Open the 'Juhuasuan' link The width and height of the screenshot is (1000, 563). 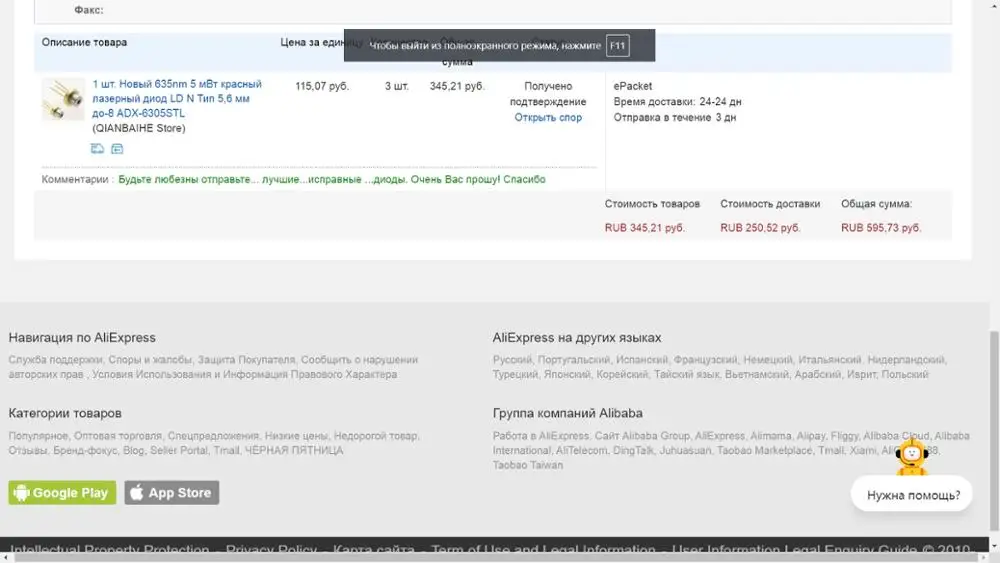[x=685, y=451]
